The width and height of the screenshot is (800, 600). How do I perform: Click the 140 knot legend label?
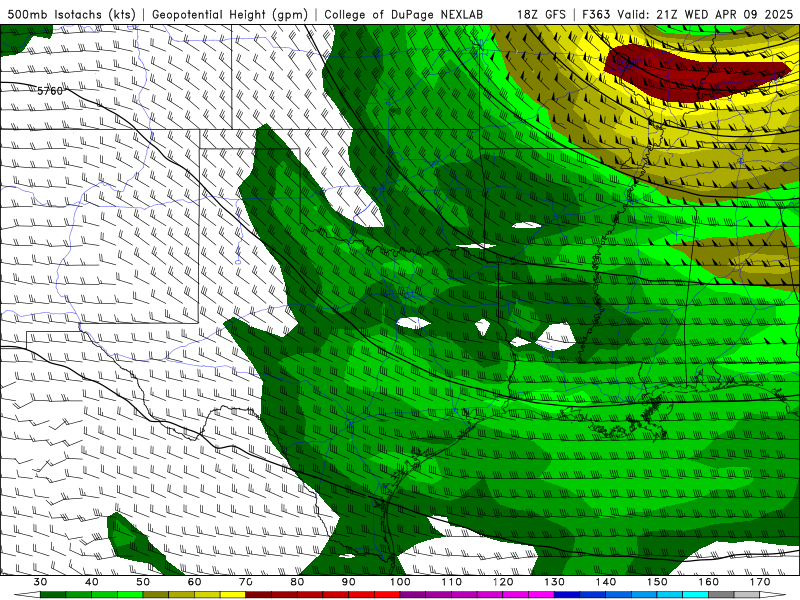coord(606,582)
